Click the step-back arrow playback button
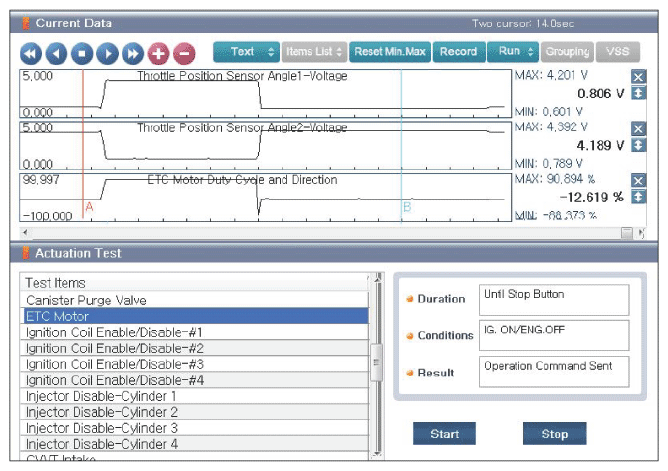The image size is (668, 471). tap(56, 54)
